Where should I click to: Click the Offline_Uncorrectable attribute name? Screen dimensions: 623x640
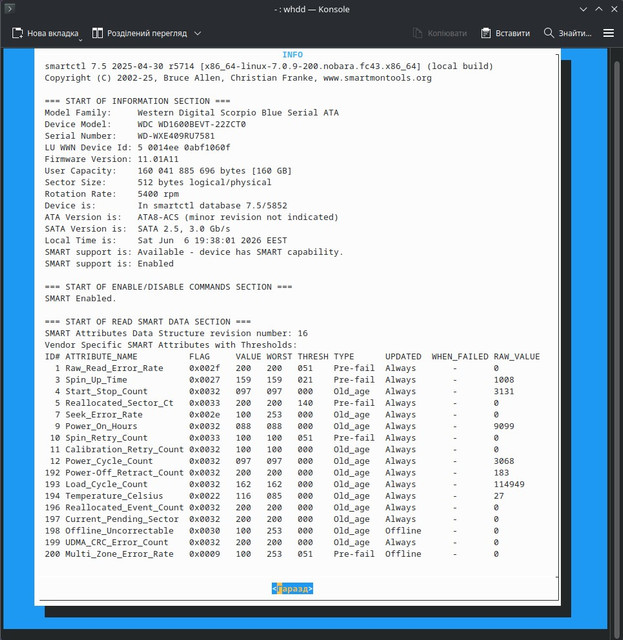tap(119, 531)
